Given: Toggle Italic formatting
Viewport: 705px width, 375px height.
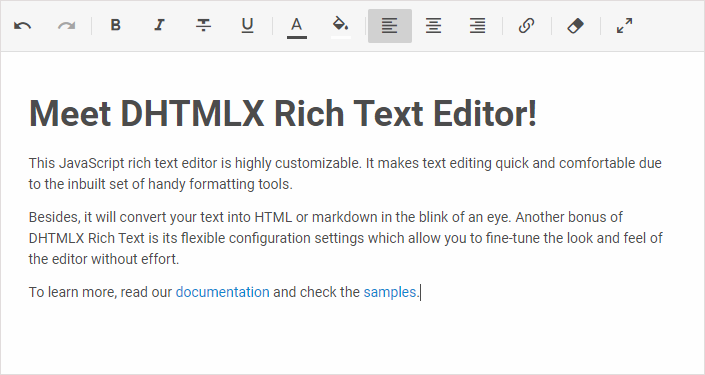Looking at the screenshot, I should pos(159,26).
